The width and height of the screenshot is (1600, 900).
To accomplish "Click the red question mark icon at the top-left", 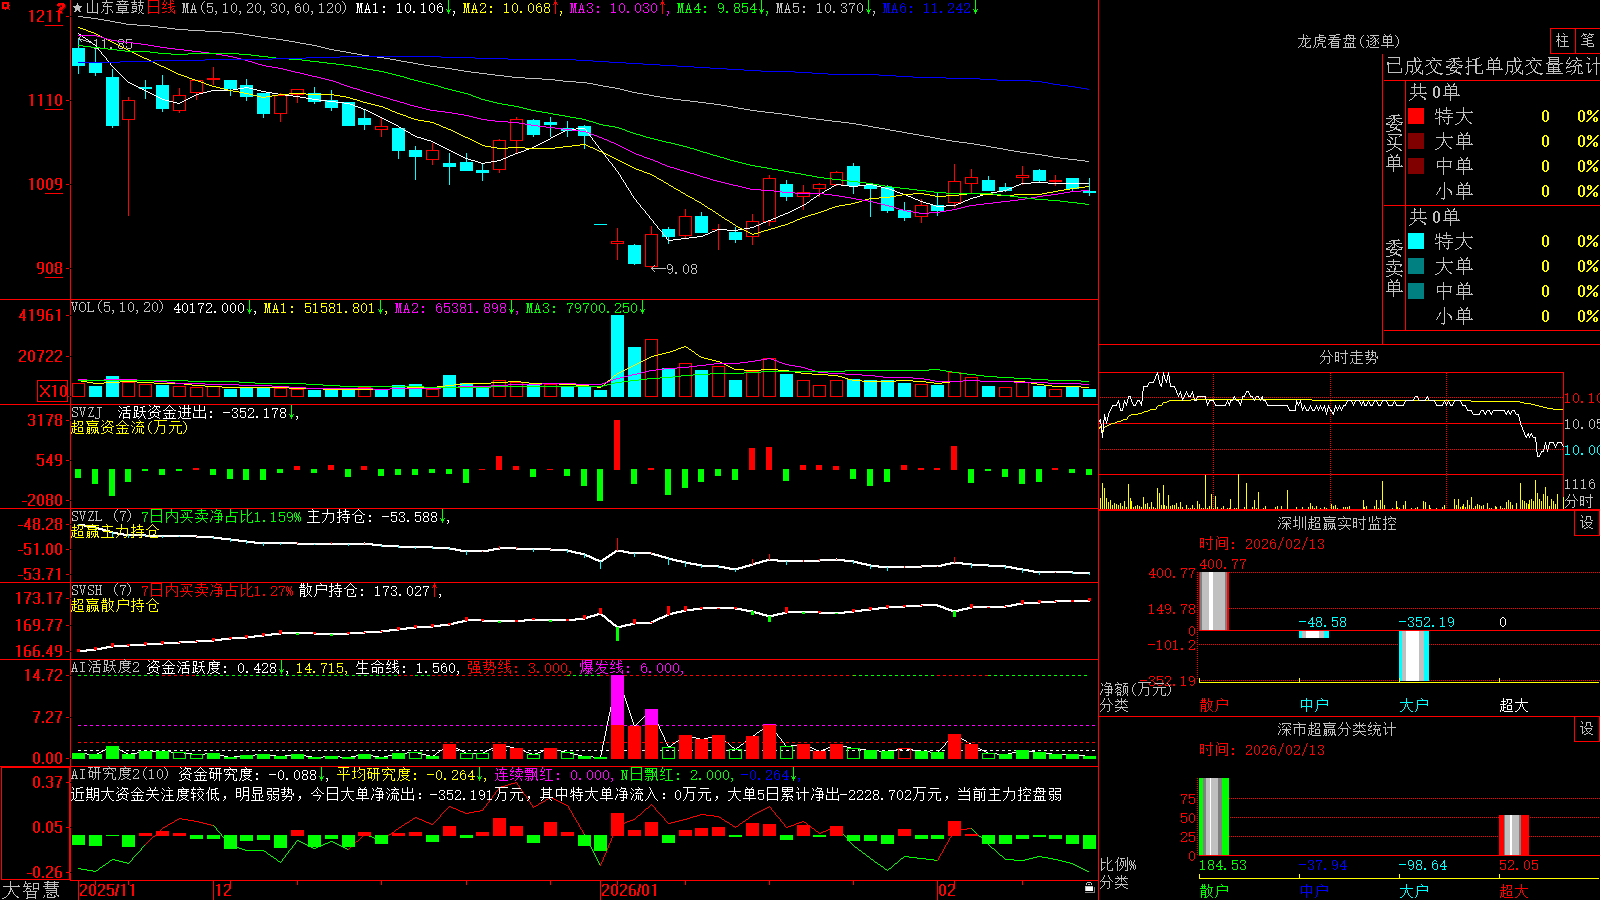I will pos(63,7).
